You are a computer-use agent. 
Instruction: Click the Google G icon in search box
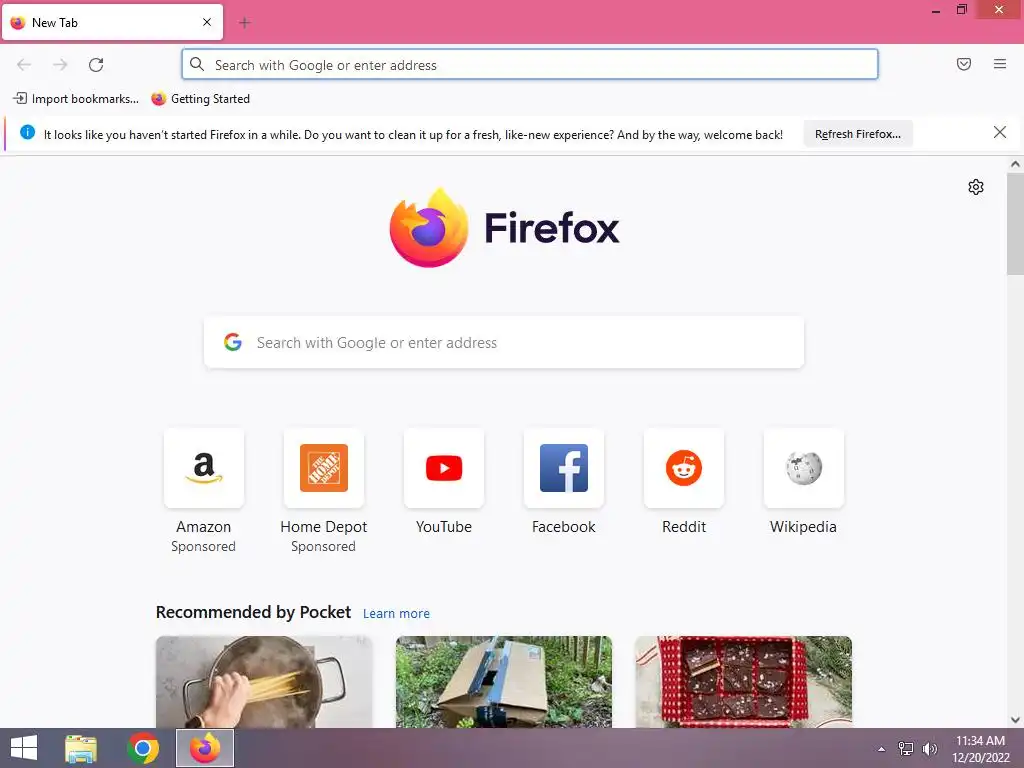[x=232, y=342]
